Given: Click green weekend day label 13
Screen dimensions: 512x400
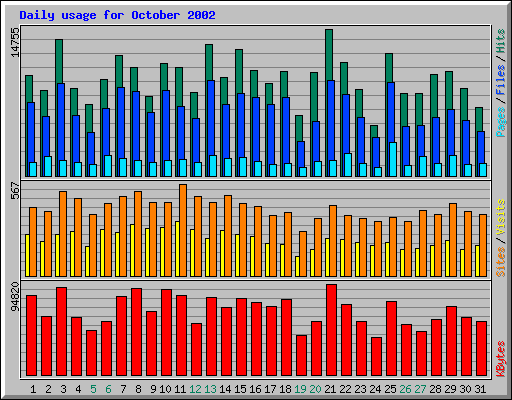Looking at the screenshot, I should [x=210, y=389].
